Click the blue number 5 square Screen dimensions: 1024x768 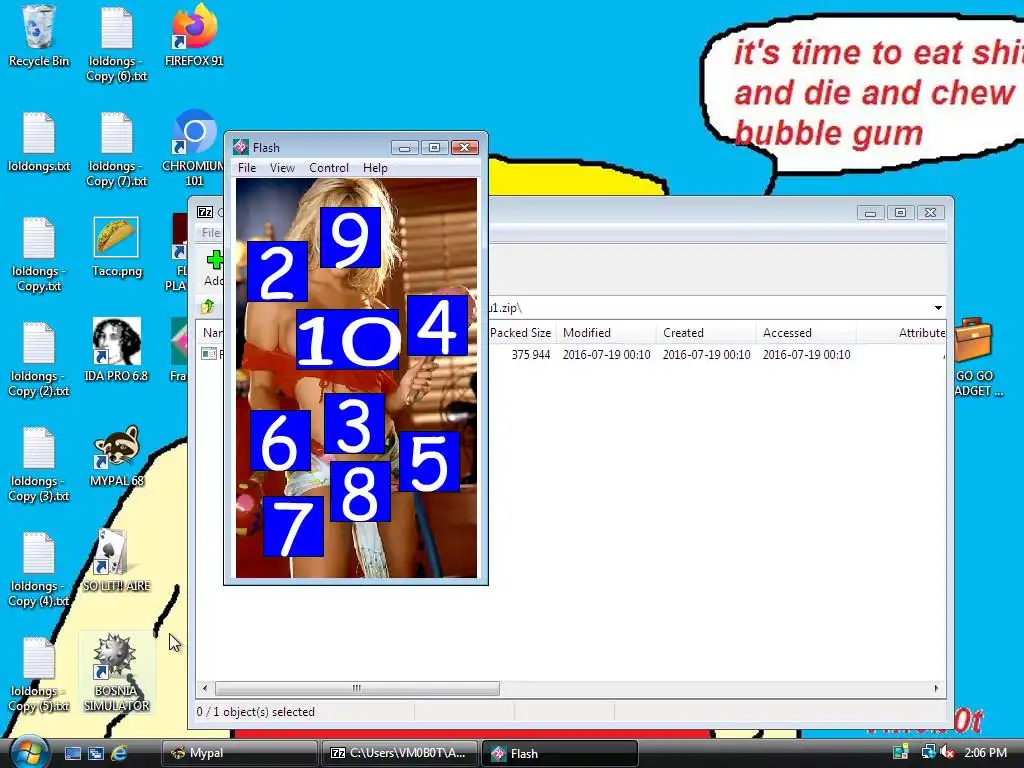pos(429,461)
